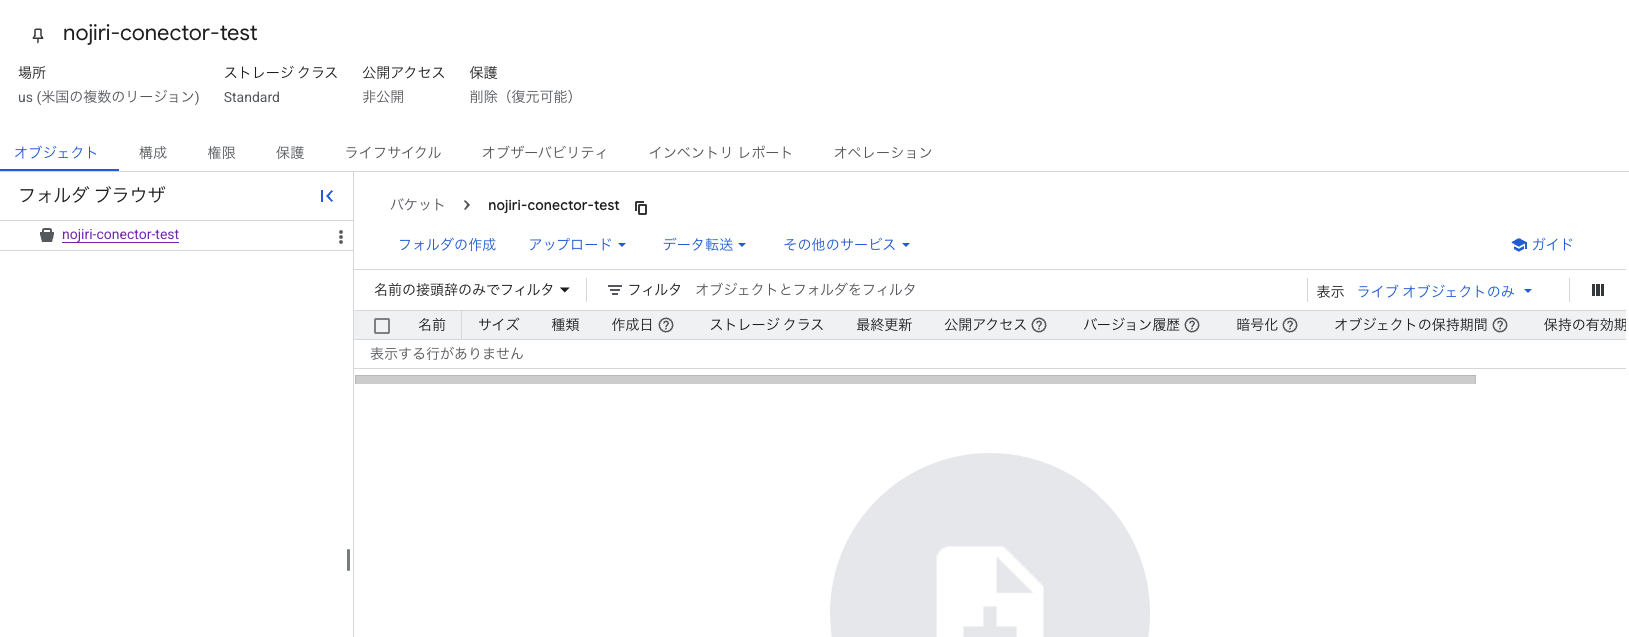1629x637 pixels.
Task: Sort by the 種類 column header
Action: [x=566, y=325]
